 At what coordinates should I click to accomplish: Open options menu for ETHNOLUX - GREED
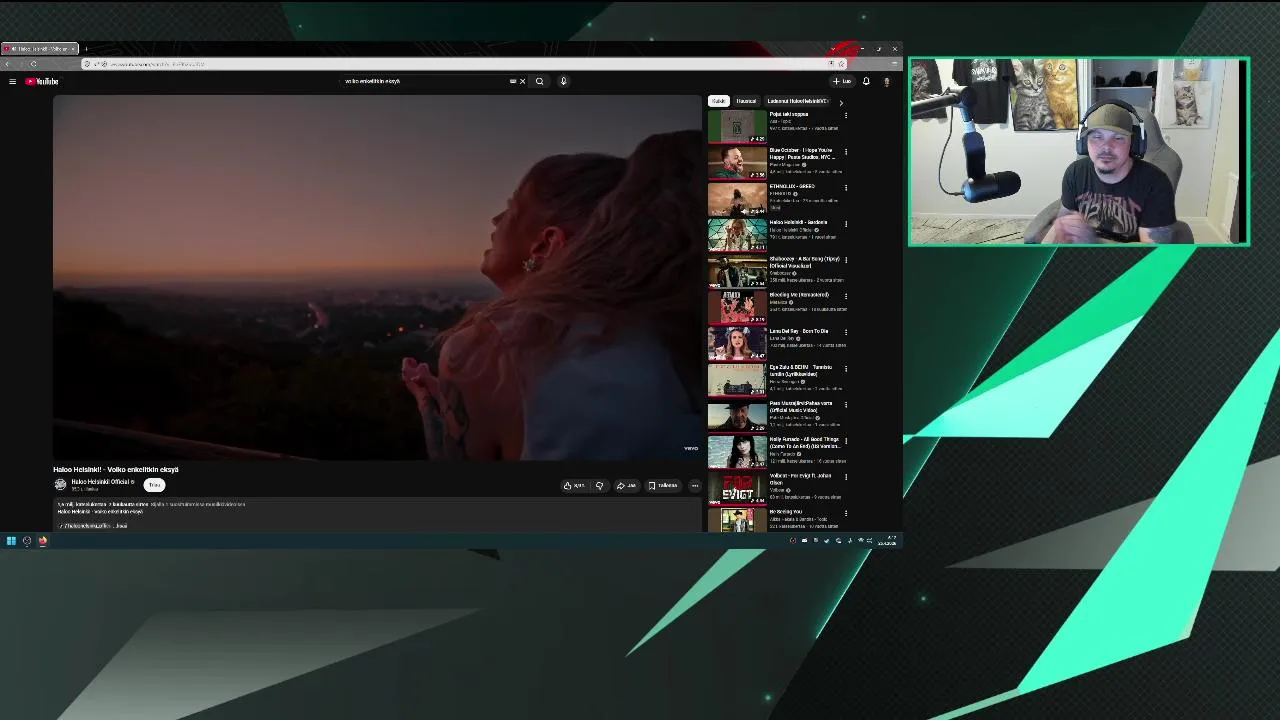tap(846, 188)
